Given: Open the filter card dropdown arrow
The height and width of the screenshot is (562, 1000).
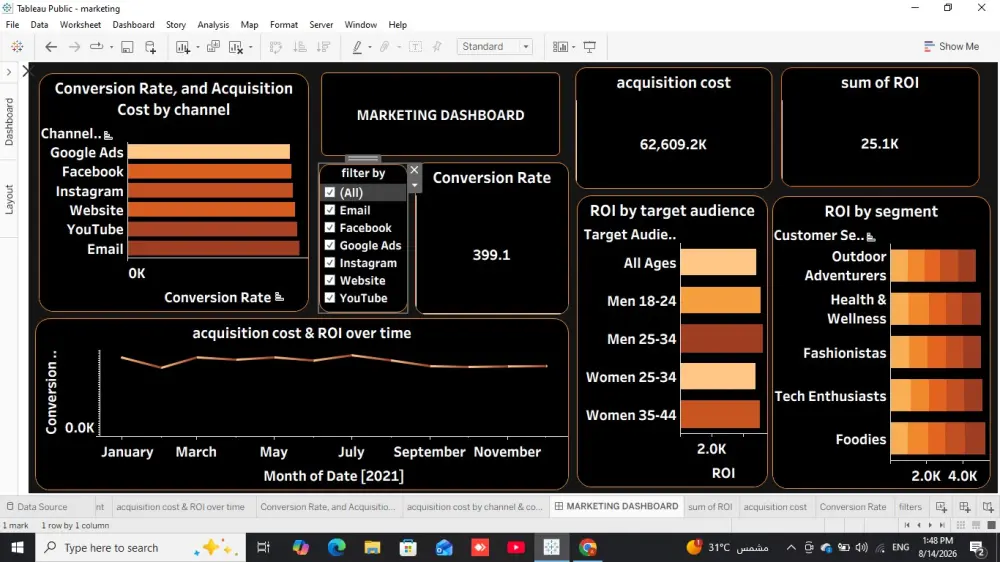Looking at the screenshot, I should coord(415,185).
